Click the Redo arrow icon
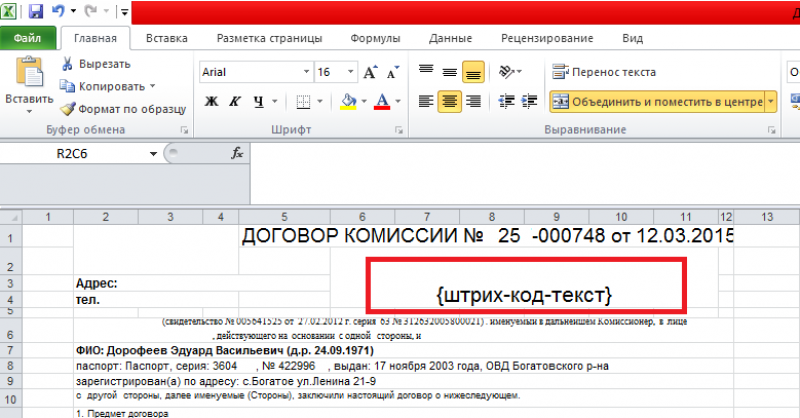 pyautogui.click(x=90, y=11)
